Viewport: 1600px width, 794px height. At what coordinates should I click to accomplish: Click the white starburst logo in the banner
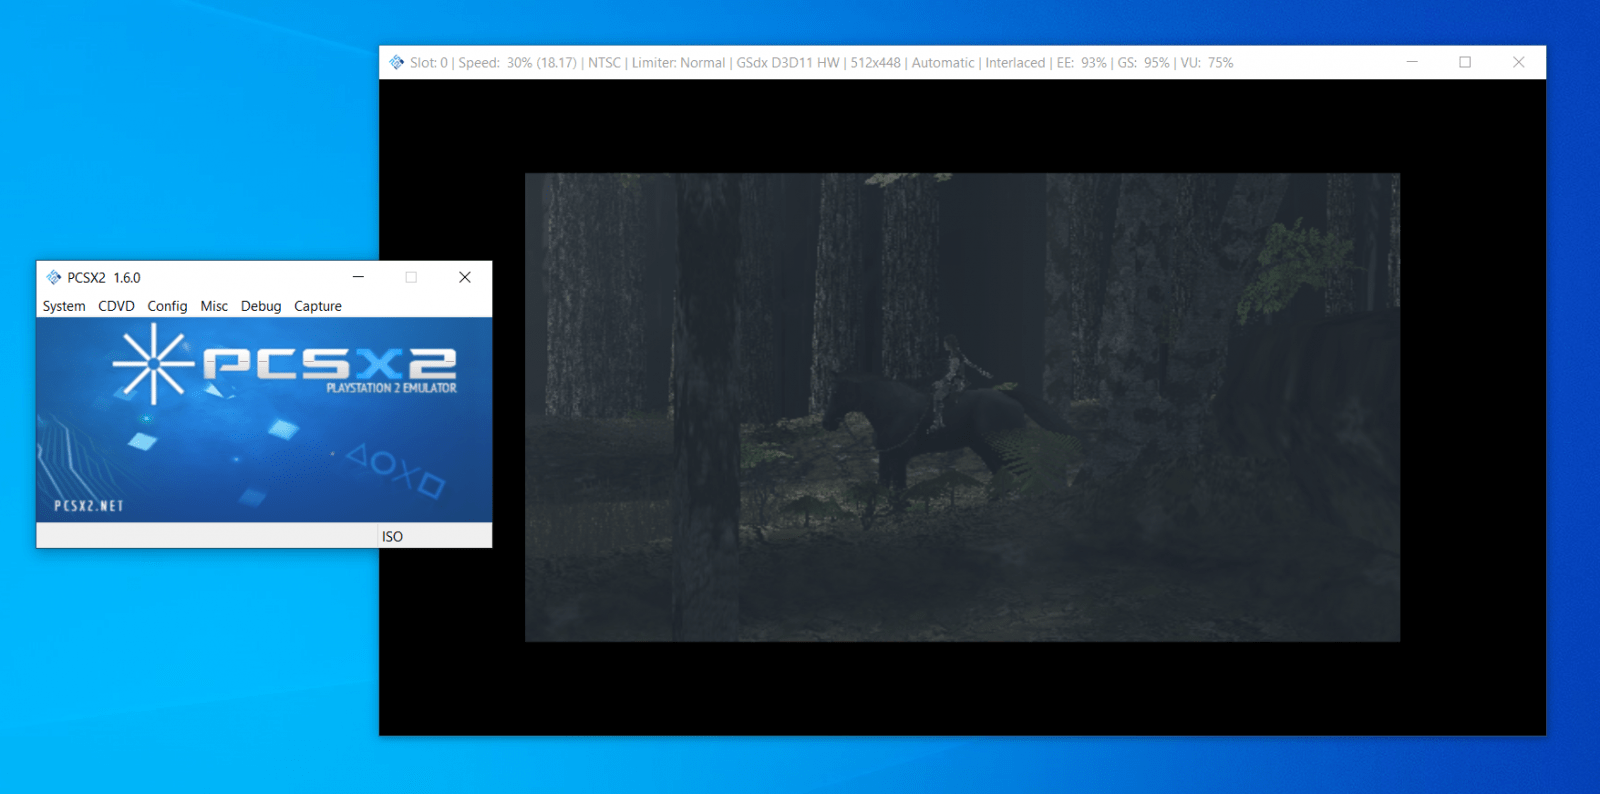tap(153, 364)
